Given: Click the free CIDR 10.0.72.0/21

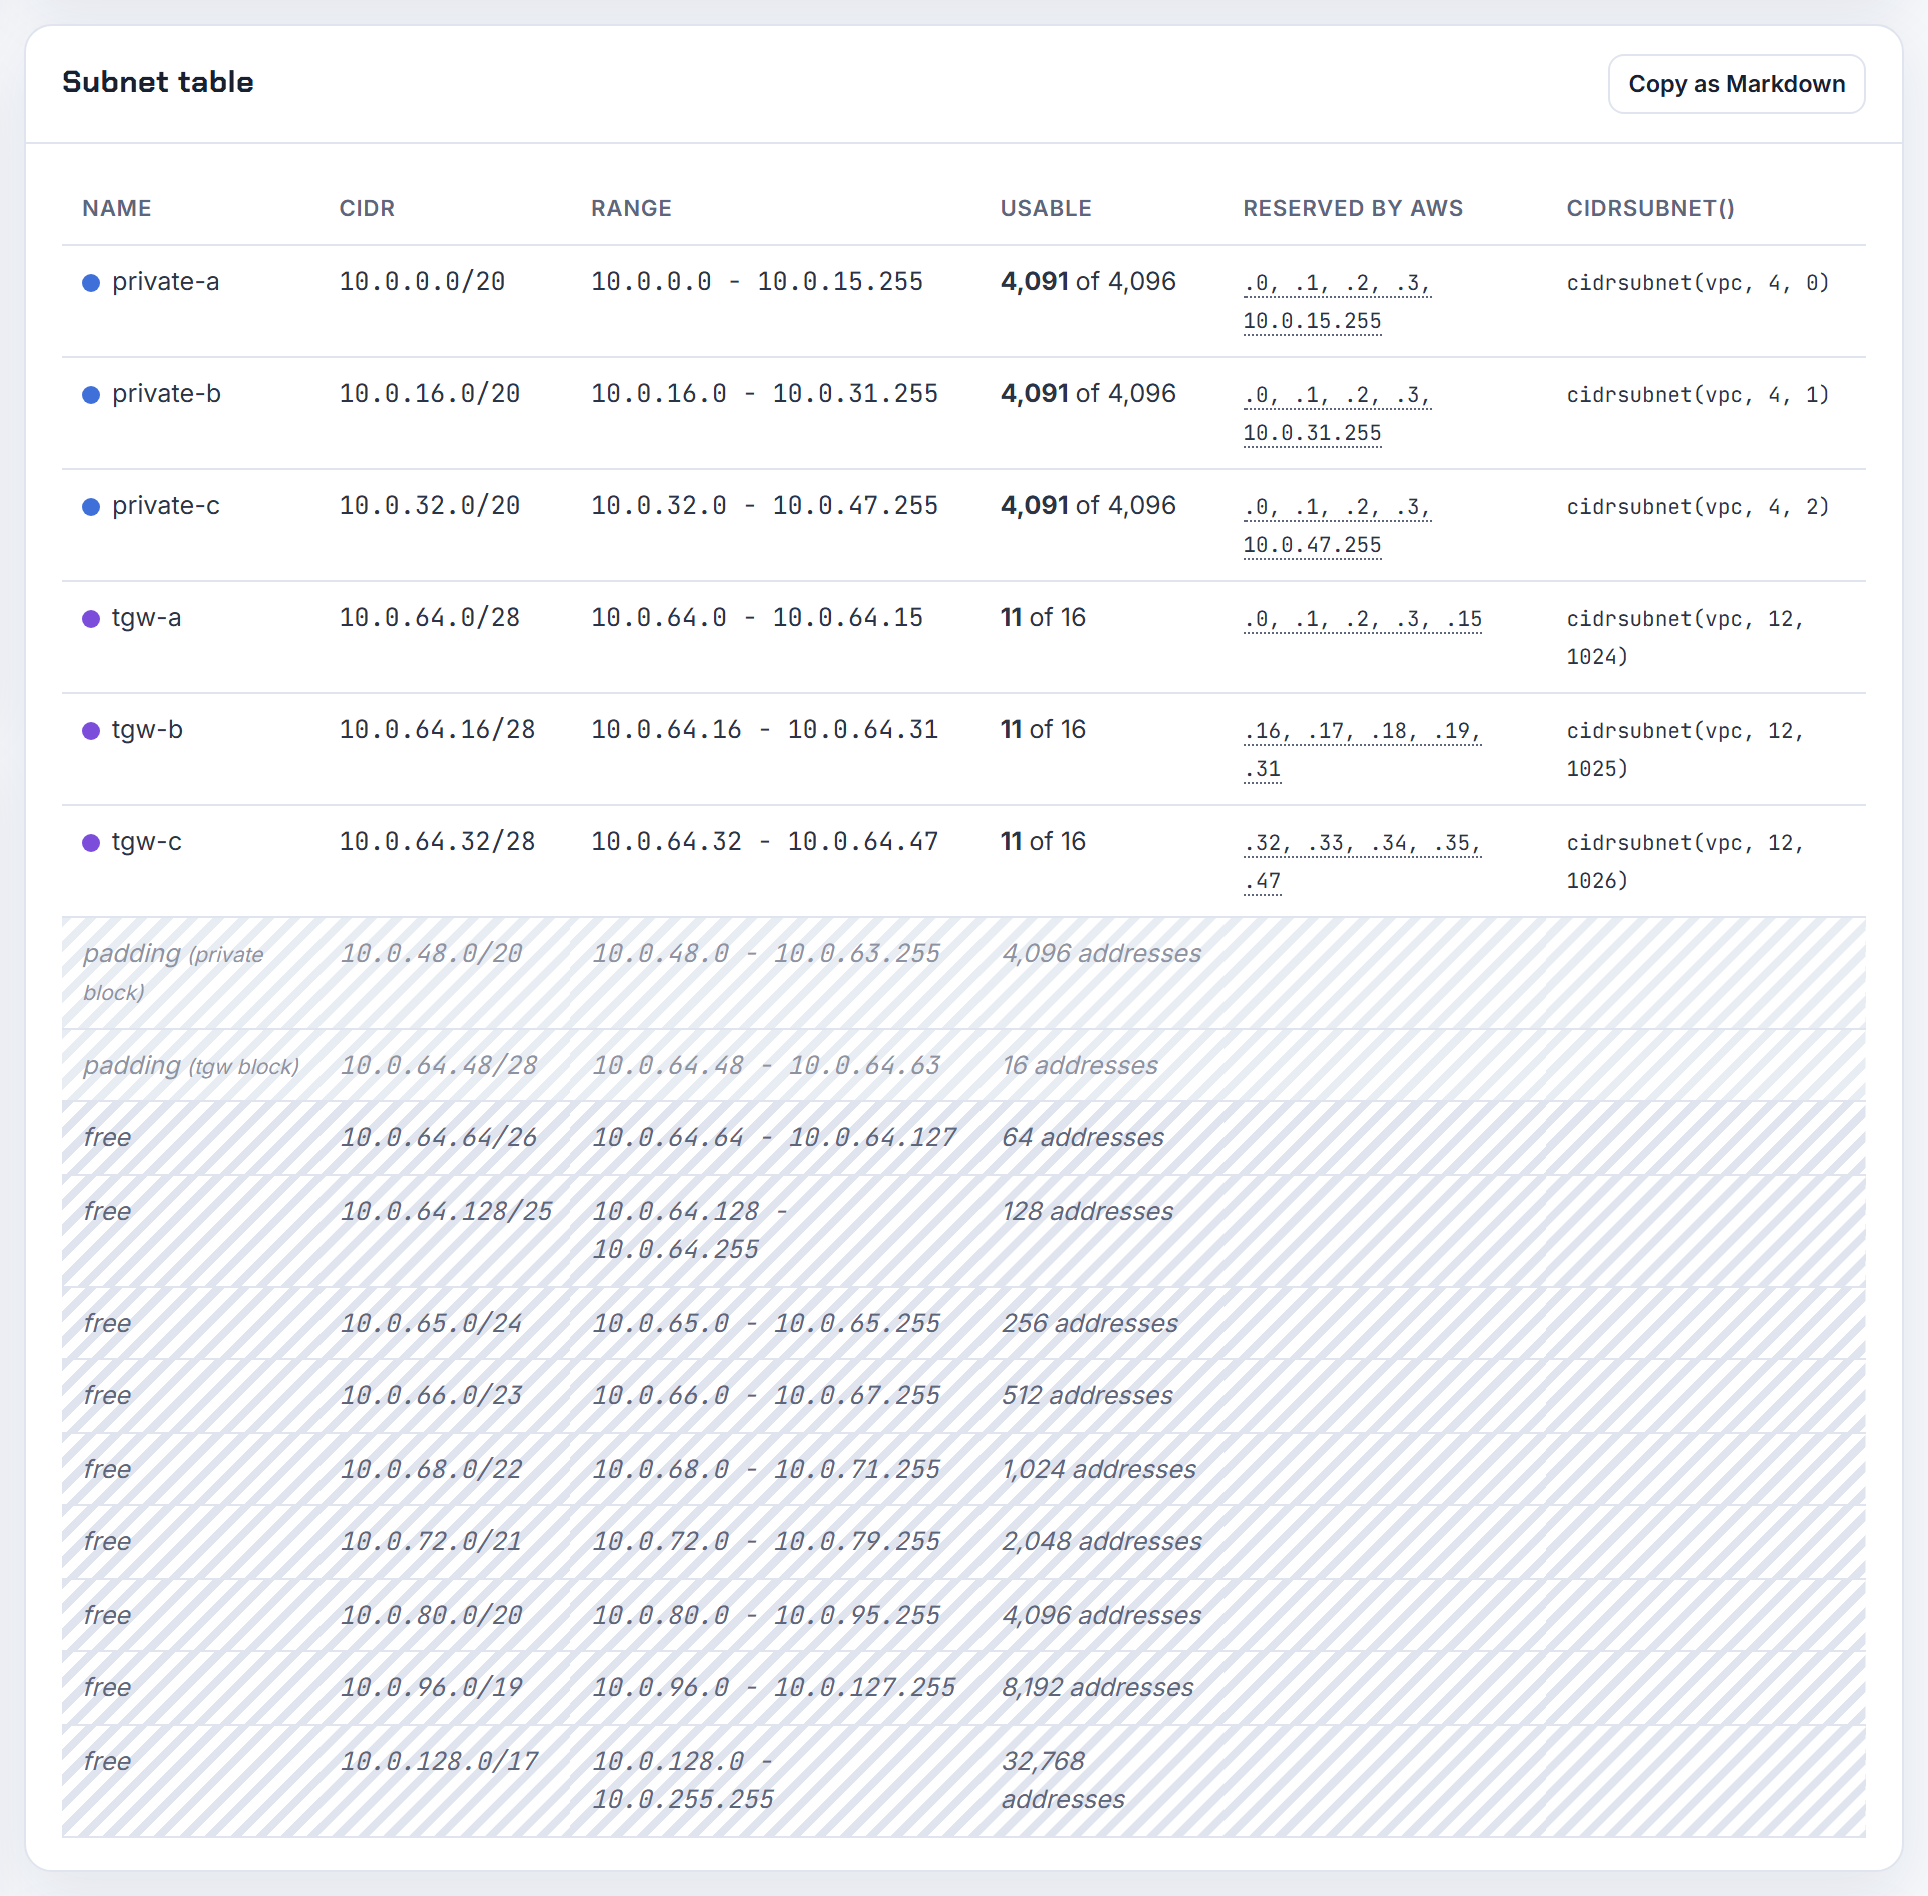Looking at the screenshot, I should tap(432, 1542).
